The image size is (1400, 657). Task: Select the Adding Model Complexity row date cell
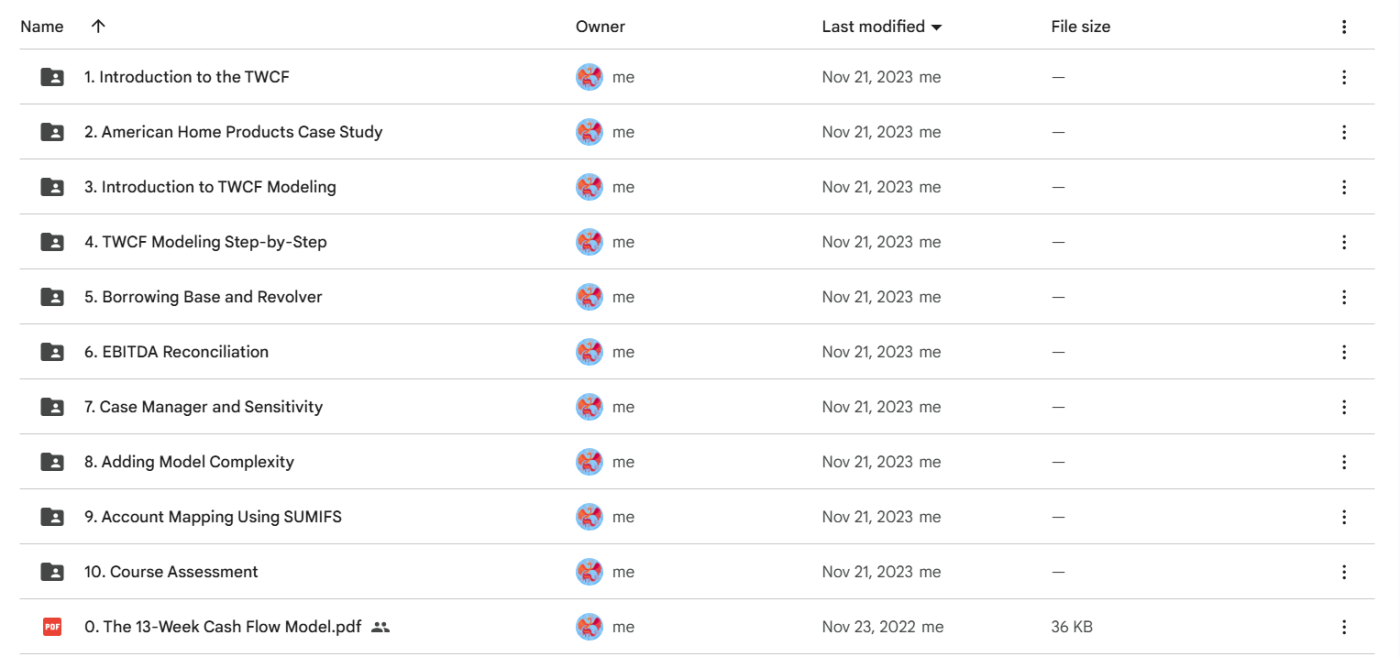(867, 462)
